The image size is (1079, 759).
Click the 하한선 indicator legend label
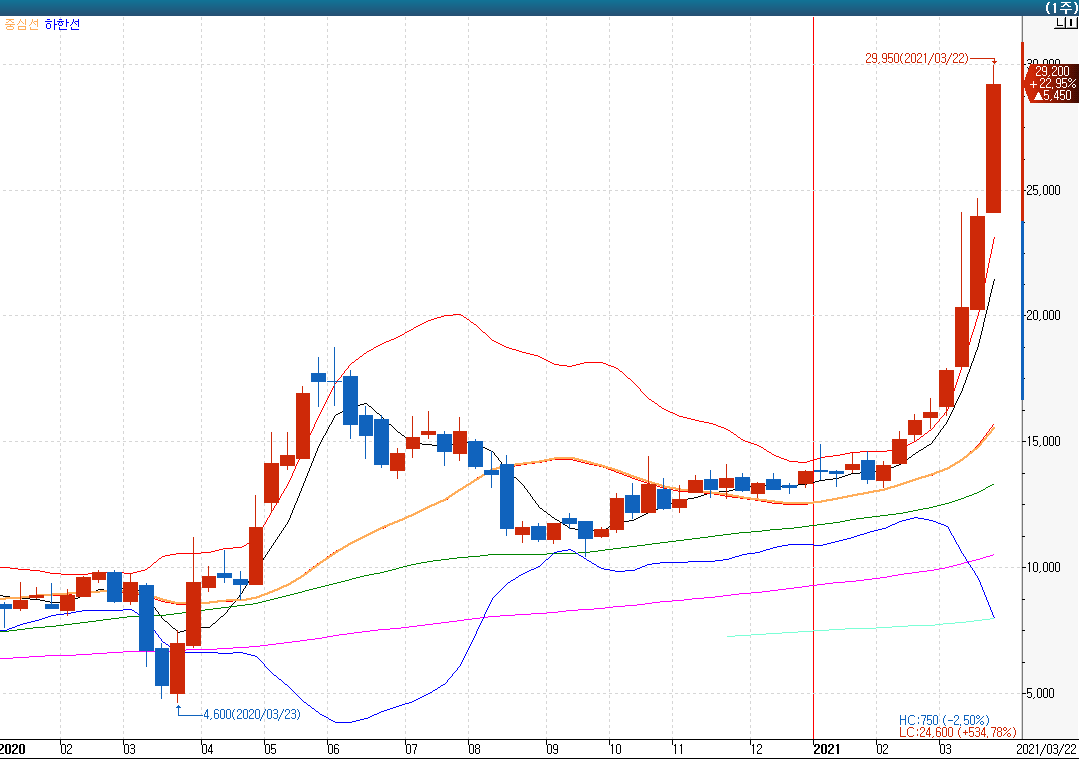click(62, 24)
